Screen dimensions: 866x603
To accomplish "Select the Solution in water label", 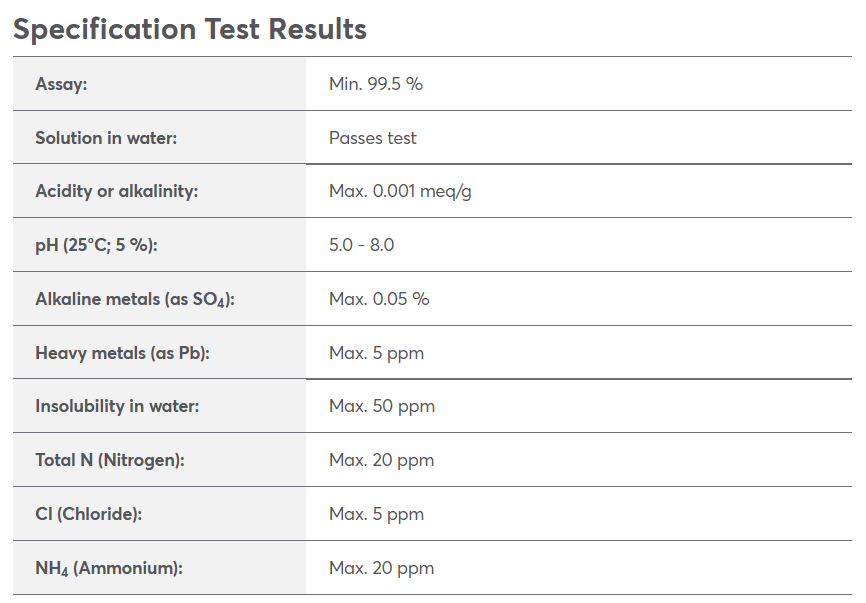I will pos(106,138).
